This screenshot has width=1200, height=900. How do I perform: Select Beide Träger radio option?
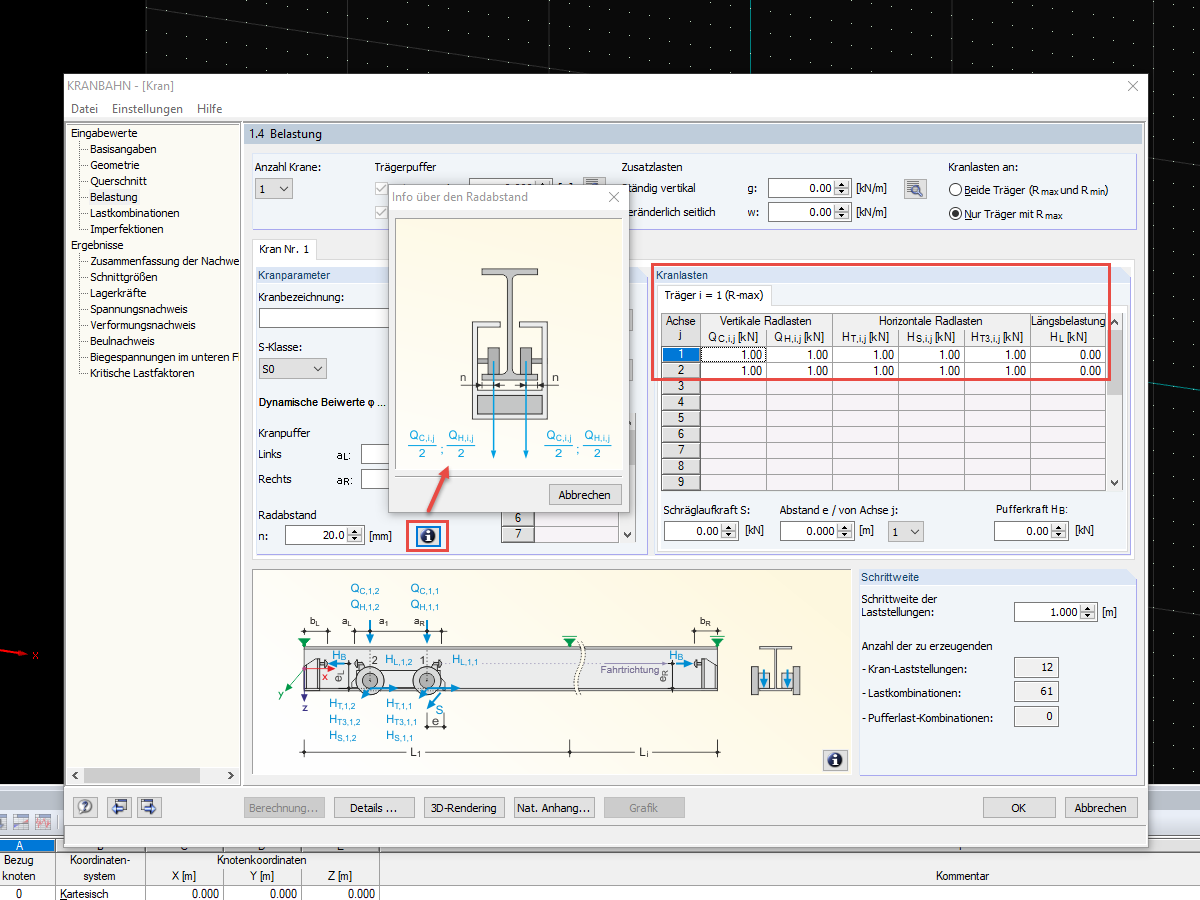[956, 190]
